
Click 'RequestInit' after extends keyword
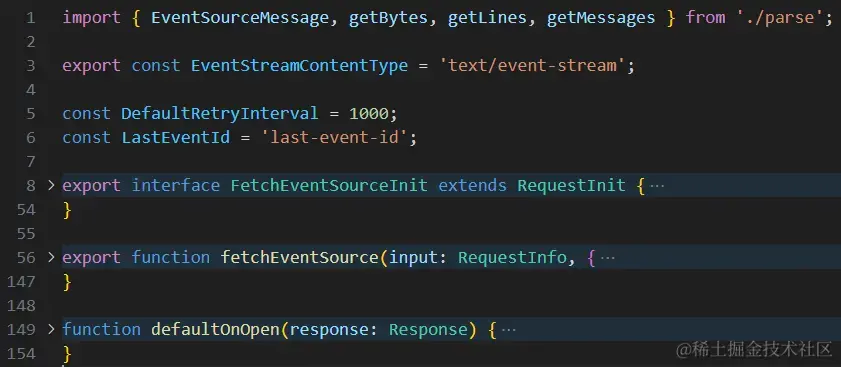[x=571, y=186]
